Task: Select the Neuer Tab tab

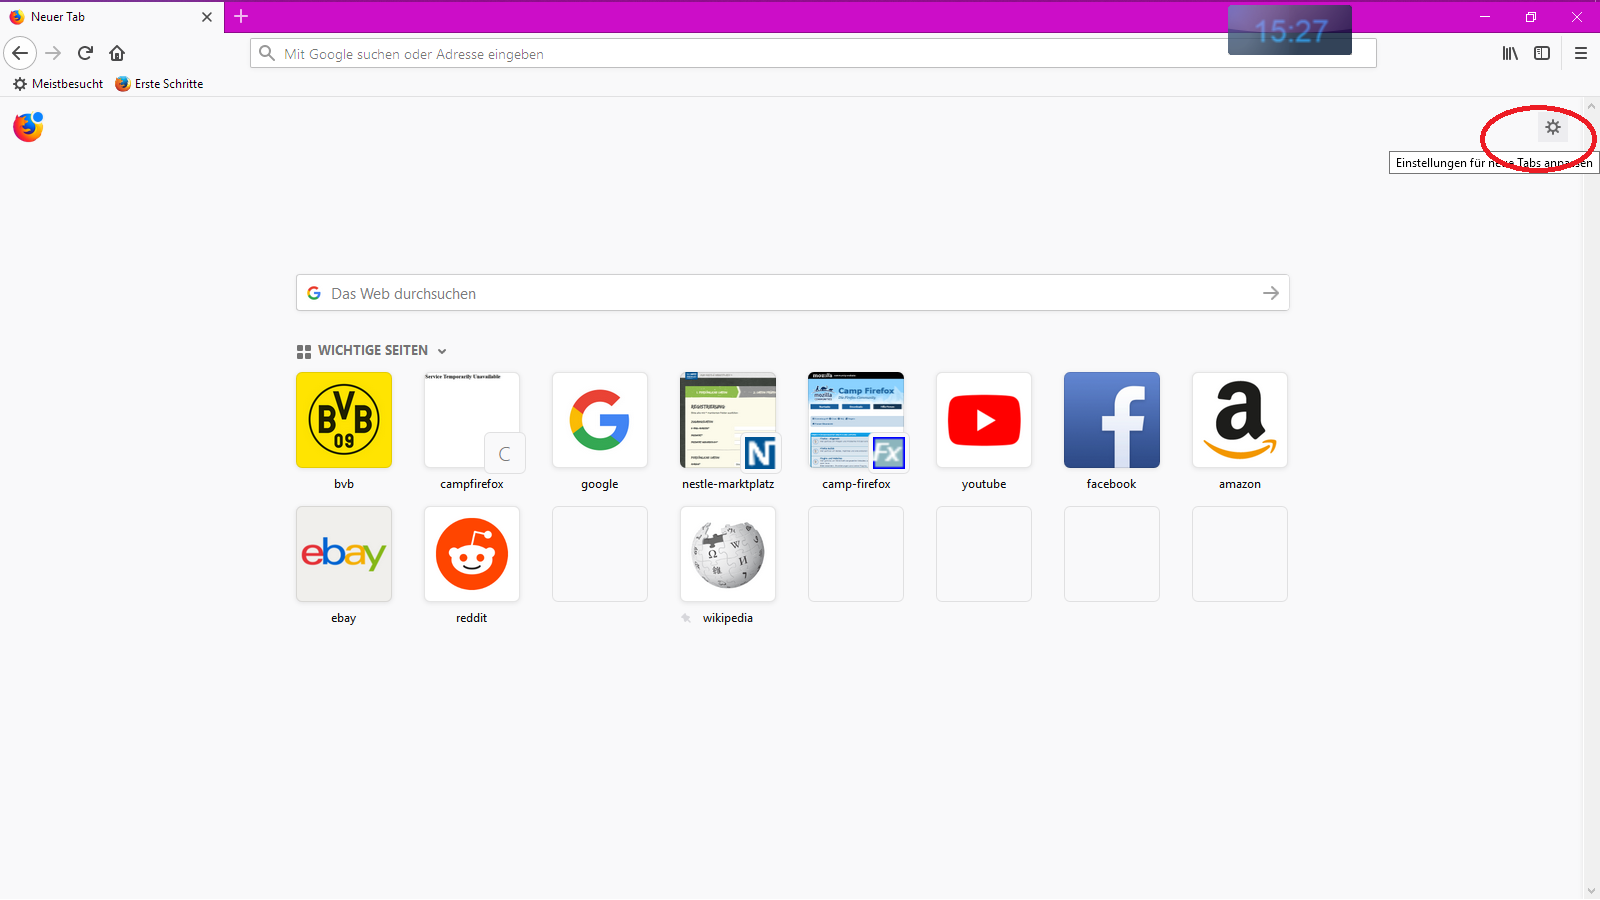Action: click(x=112, y=17)
